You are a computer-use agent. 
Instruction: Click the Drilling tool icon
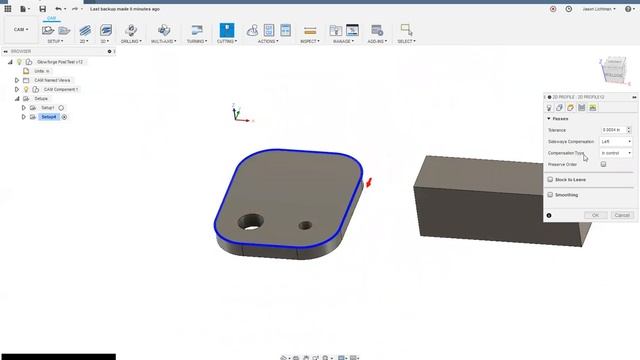[131, 30]
